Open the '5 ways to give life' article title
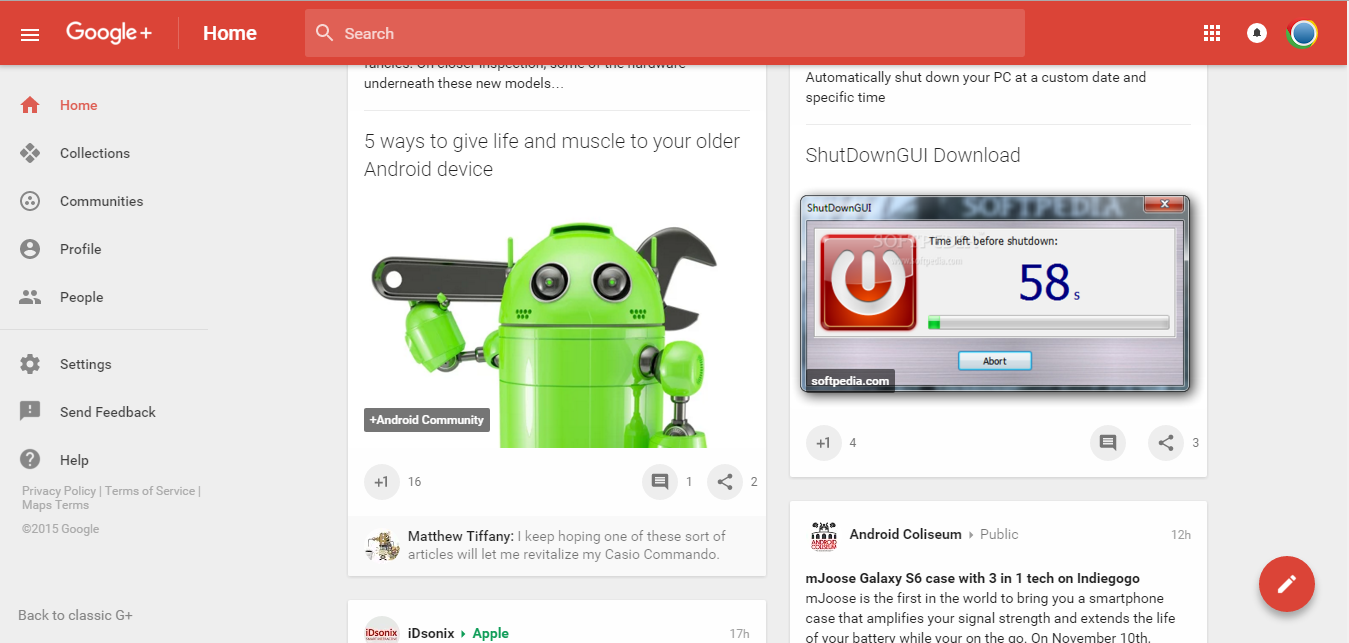The image size is (1349, 643). [552, 155]
